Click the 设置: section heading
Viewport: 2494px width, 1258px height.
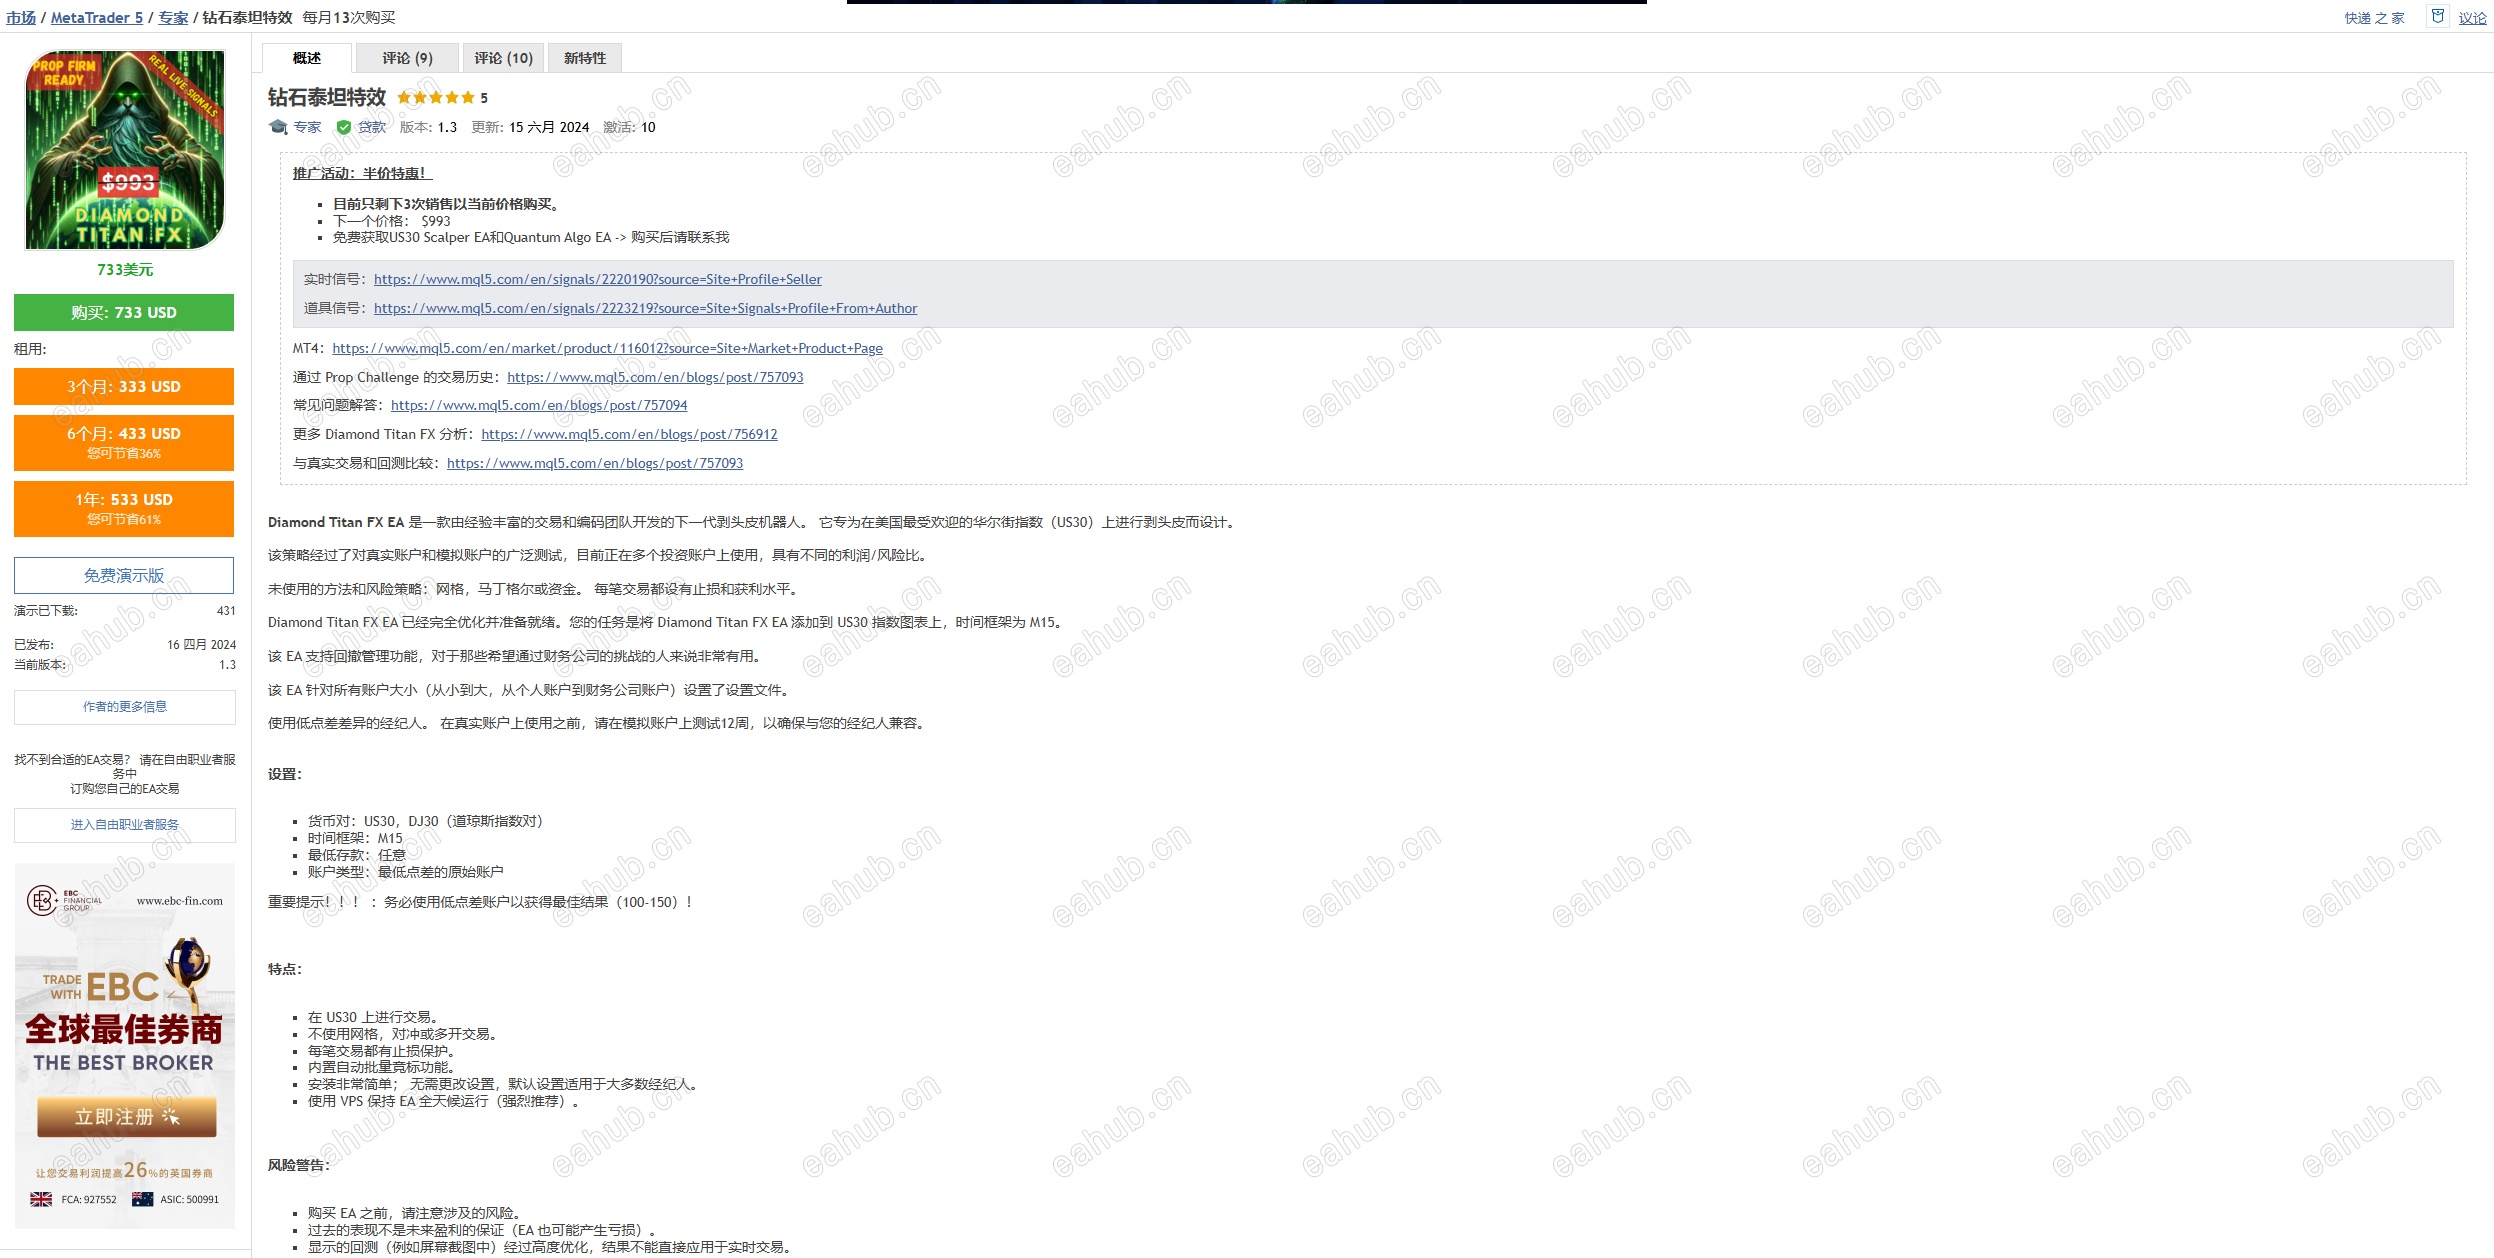[x=285, y=774]
